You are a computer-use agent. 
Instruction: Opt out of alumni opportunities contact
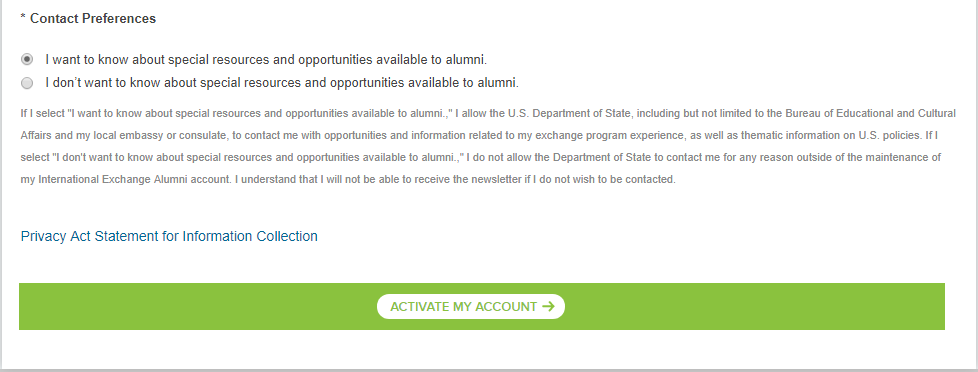pyautogui.click(x=27, y=82)
